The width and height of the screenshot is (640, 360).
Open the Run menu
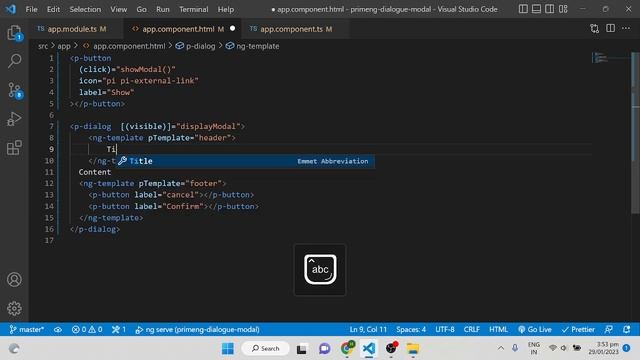click(x=162, y=9)
